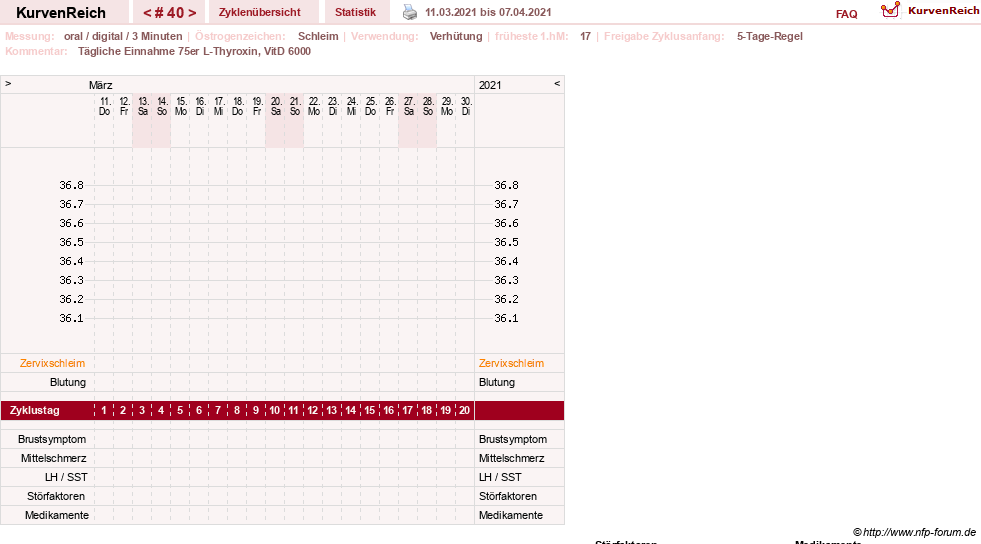Screen dimensions: 981x544
Task: Click the left Brustsymptom row label
Action: coord(52,439)
